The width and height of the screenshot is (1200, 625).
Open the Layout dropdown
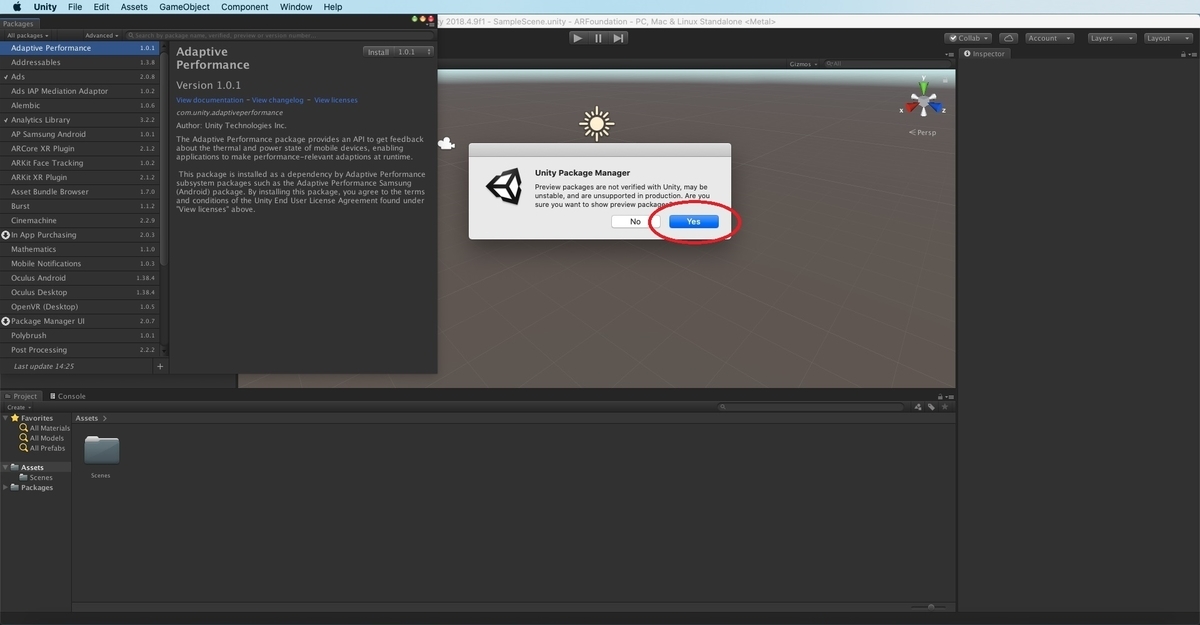pos(1167,38)
